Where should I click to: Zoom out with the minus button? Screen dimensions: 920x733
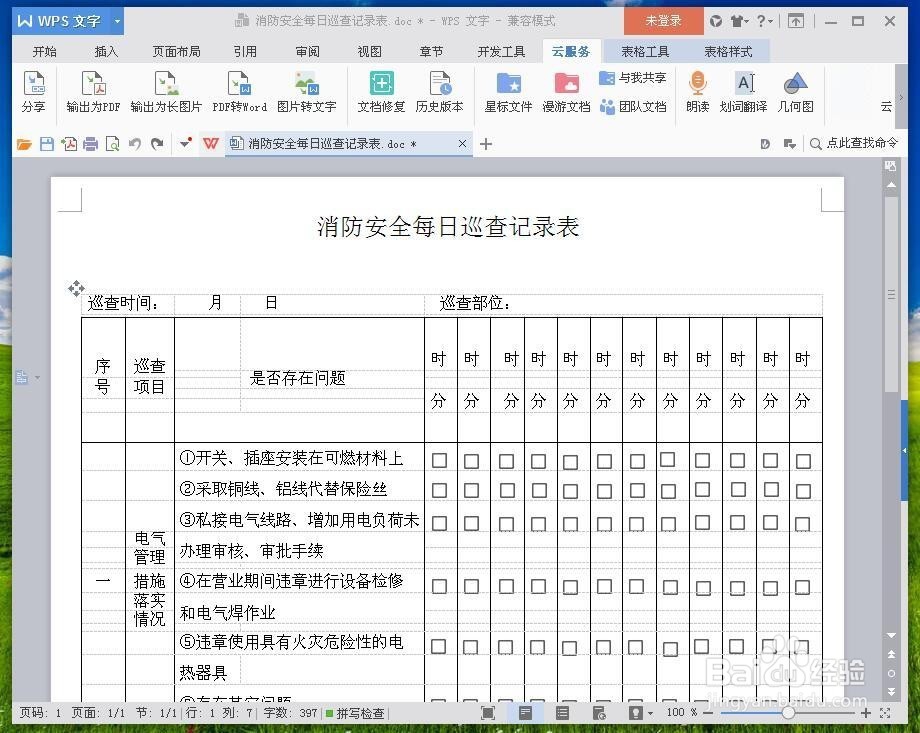(708, 713)
